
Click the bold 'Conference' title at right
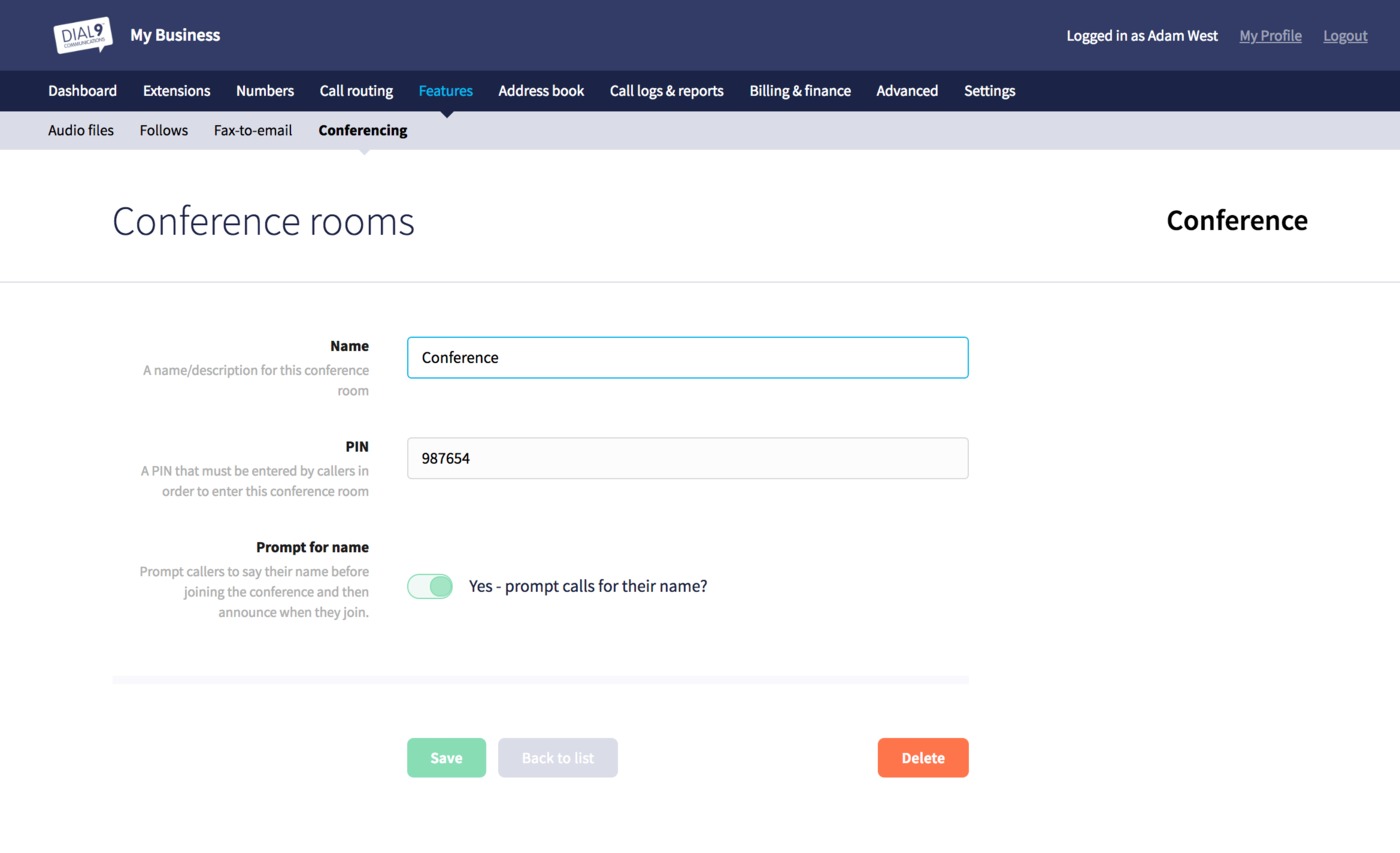click(x=1237, y=220)
